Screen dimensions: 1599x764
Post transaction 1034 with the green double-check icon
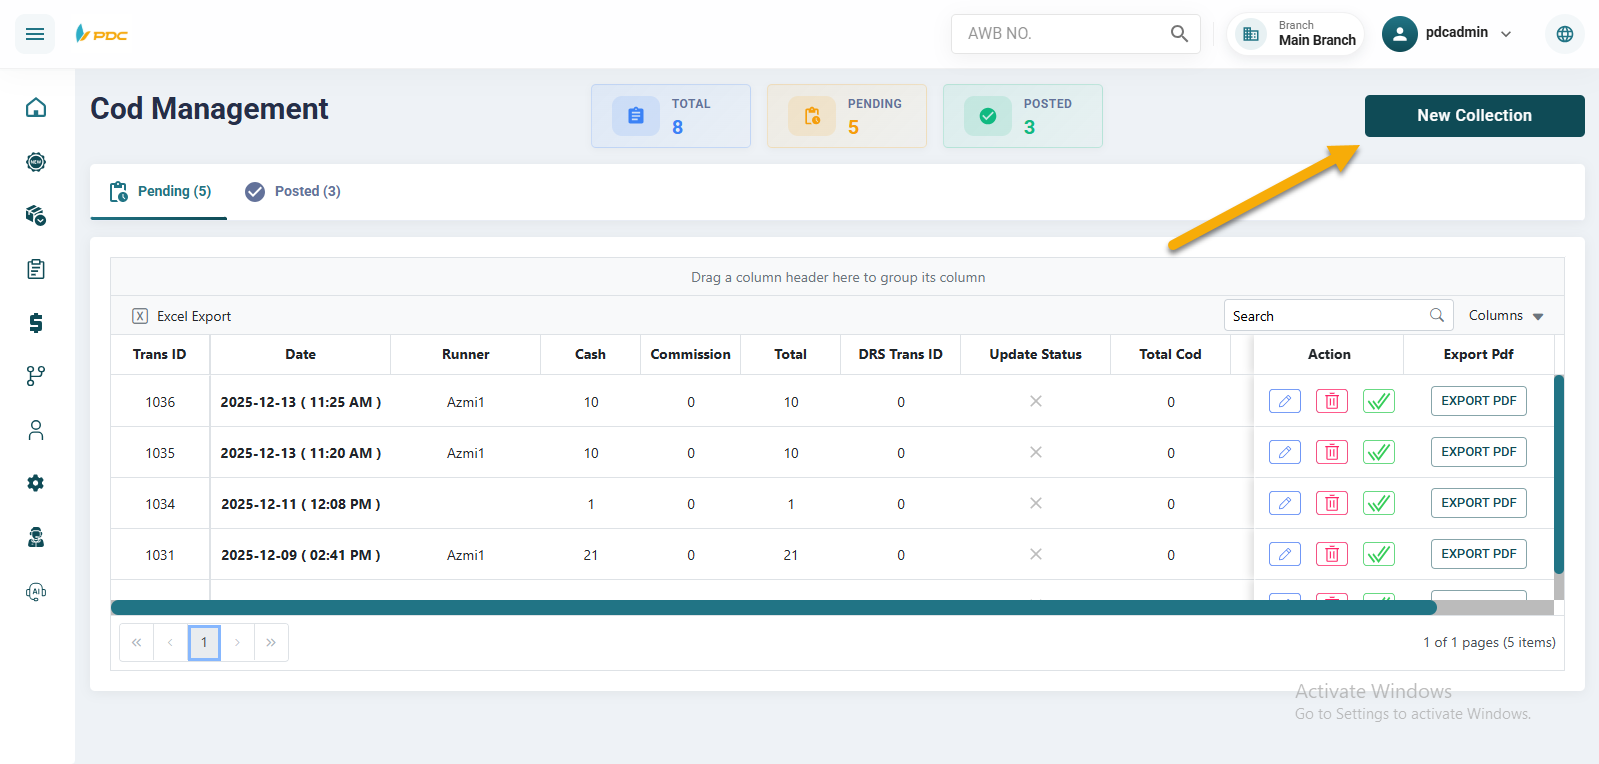click(x=1378, y=503)
